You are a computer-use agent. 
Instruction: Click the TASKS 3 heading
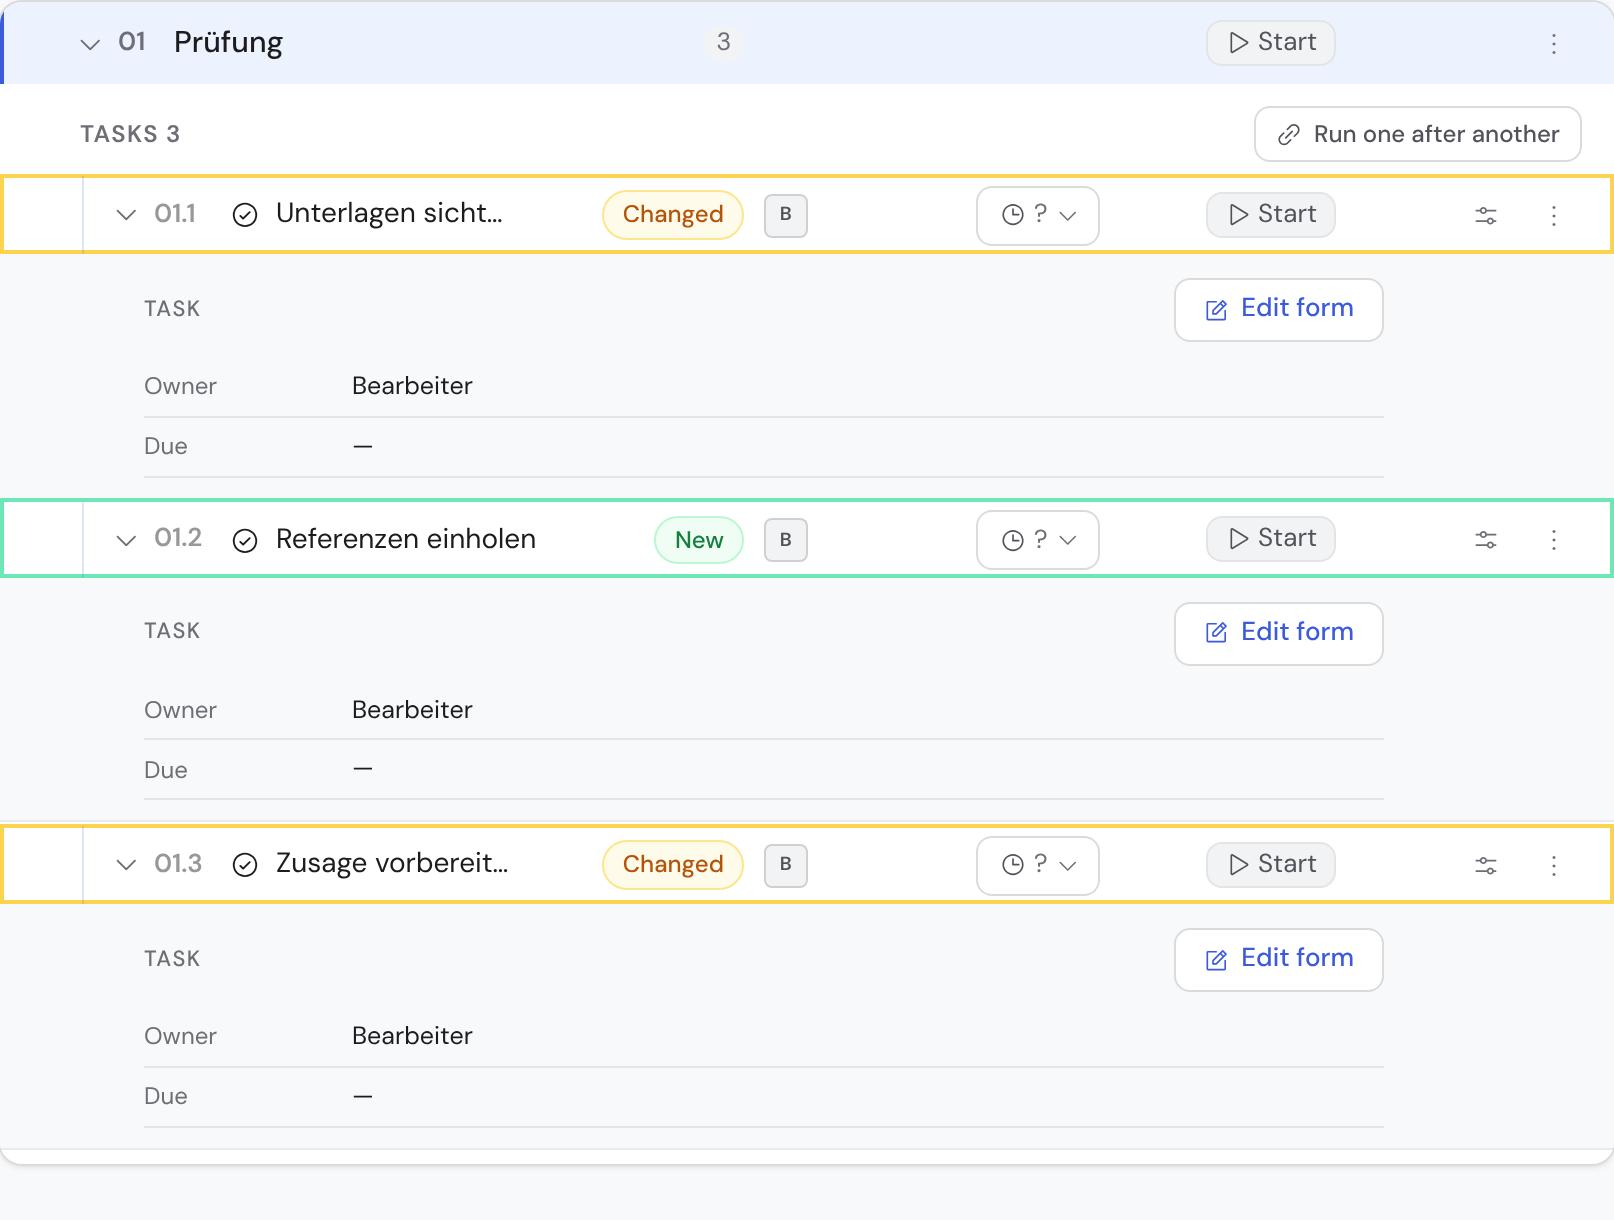pyautogui.click(x=130, y=134)
